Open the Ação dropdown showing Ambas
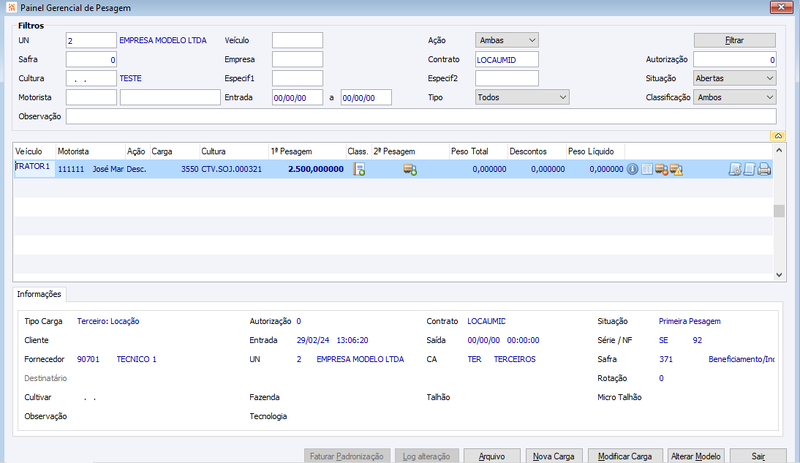Viewport: 800px width, 463px height. pyautogui.click(x=507, y=40)
